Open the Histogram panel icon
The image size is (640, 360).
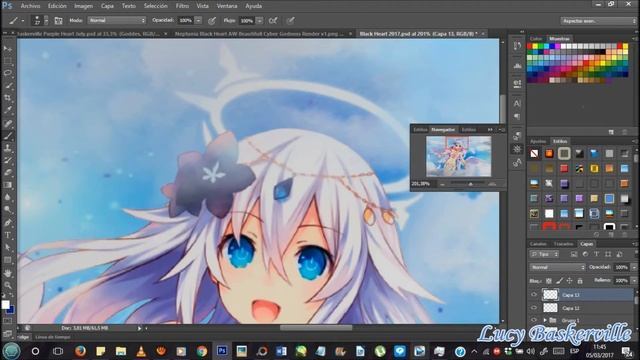click(517, 66)
